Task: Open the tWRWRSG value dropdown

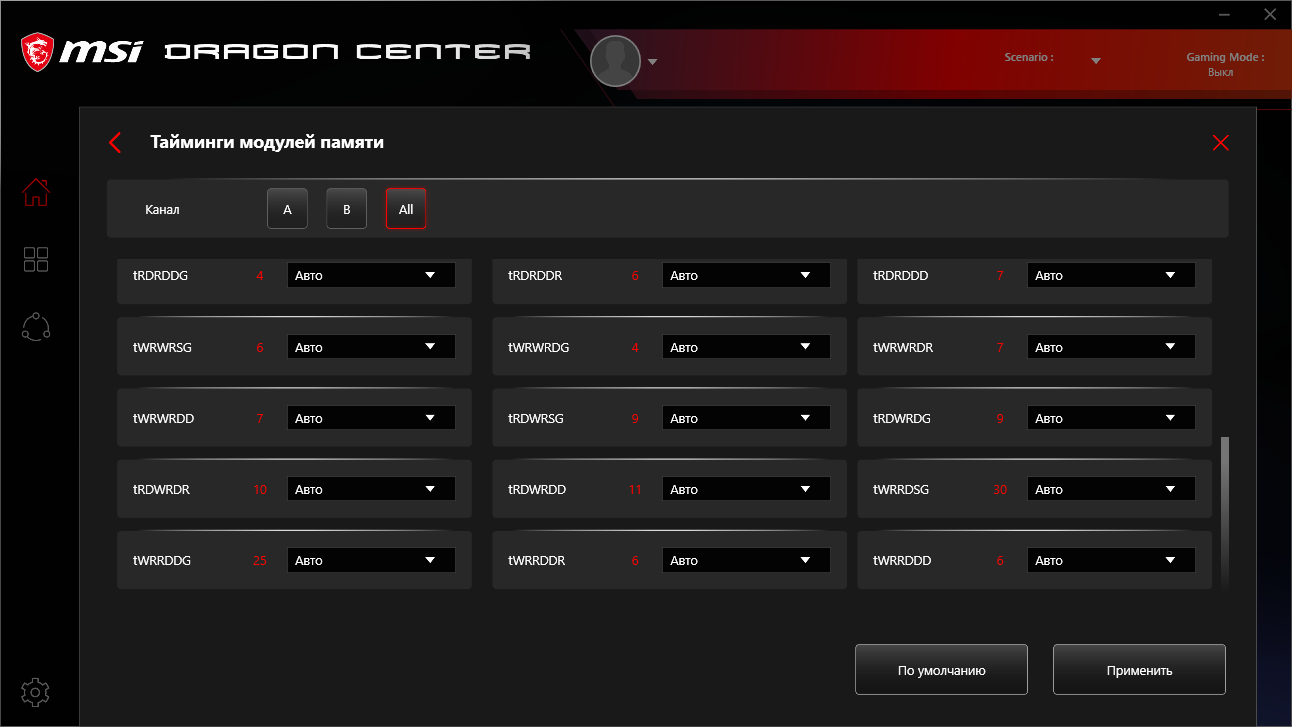Action: (x=371, y=347)
